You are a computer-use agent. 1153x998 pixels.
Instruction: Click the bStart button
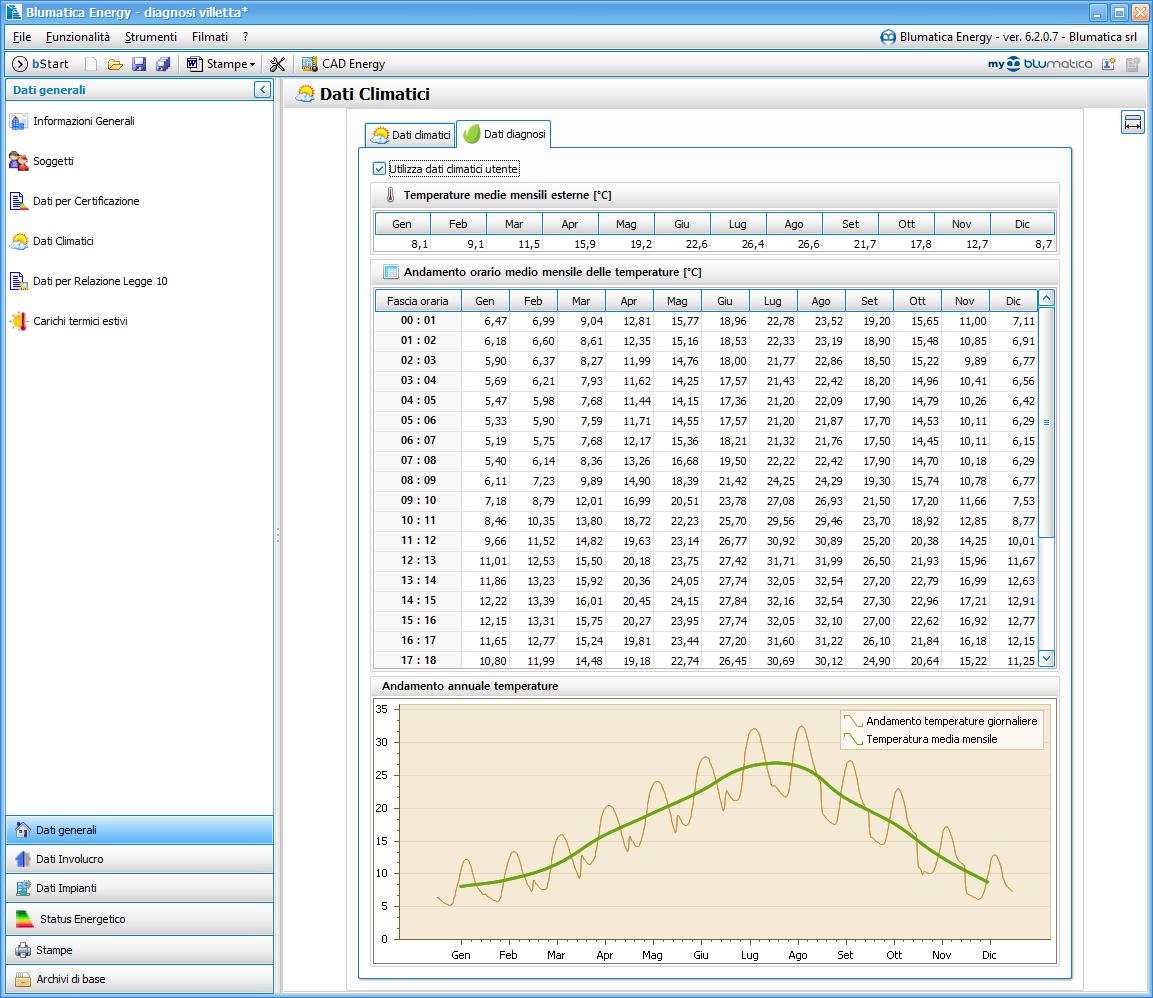tap(41, 64)
